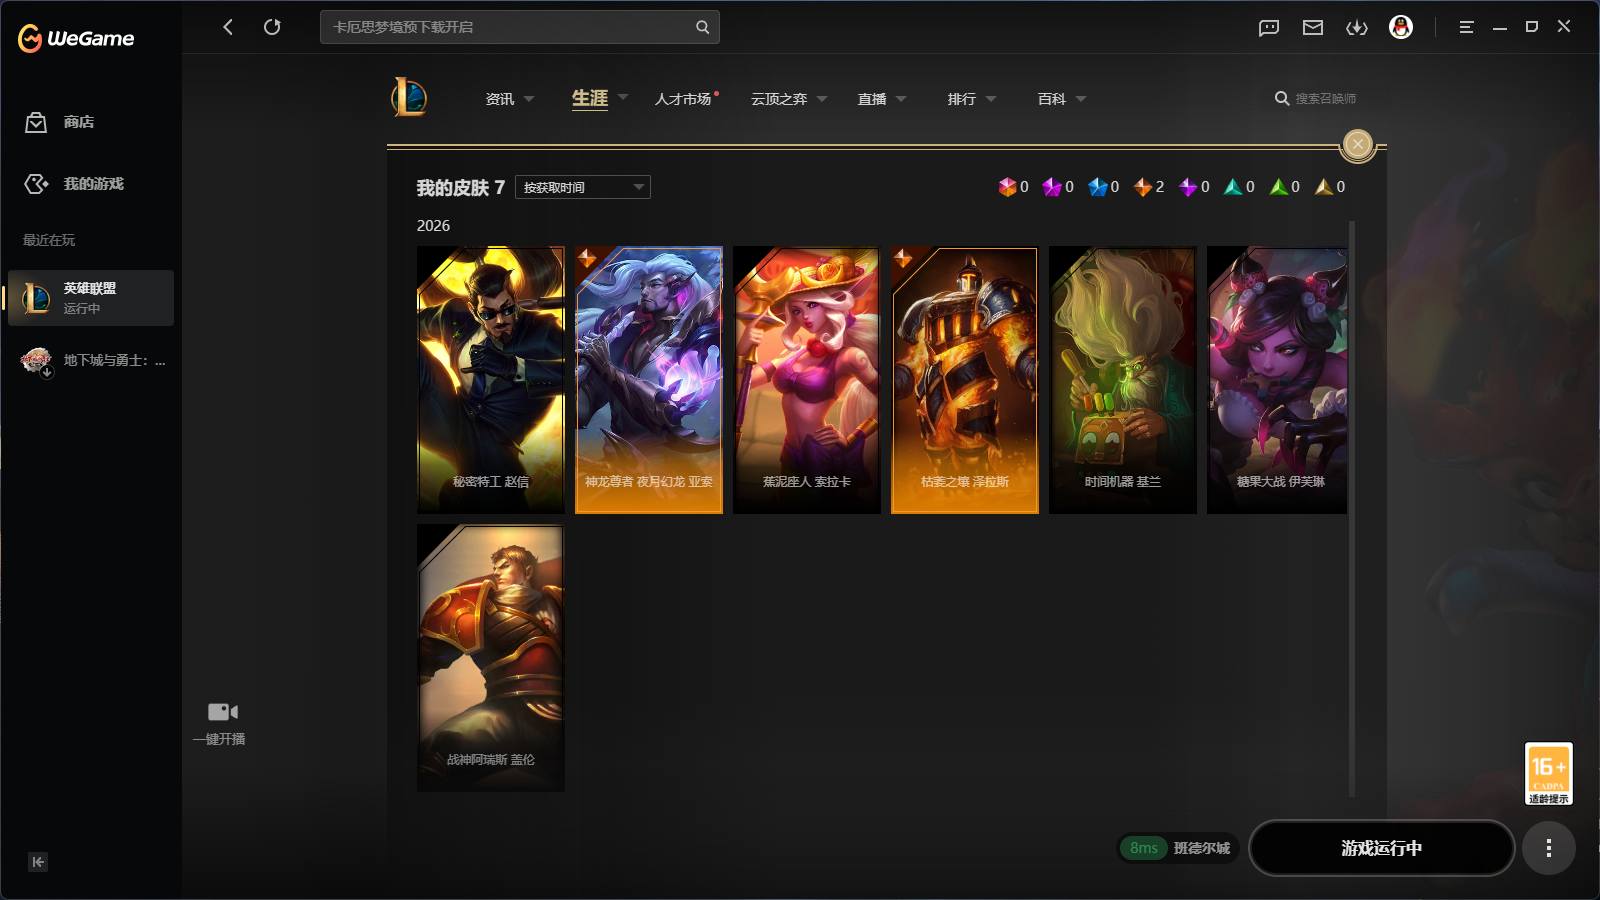Open the 枯萎之壤 泽拉斯 skin card

tap(965, 380)
